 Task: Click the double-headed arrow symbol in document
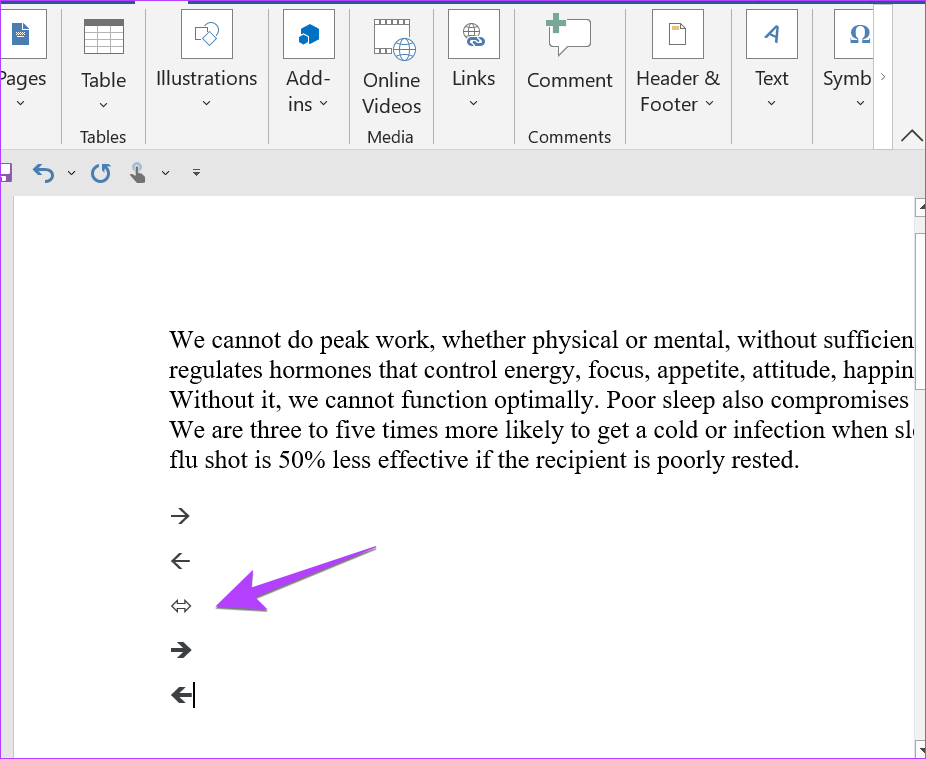tap(180, 606)
